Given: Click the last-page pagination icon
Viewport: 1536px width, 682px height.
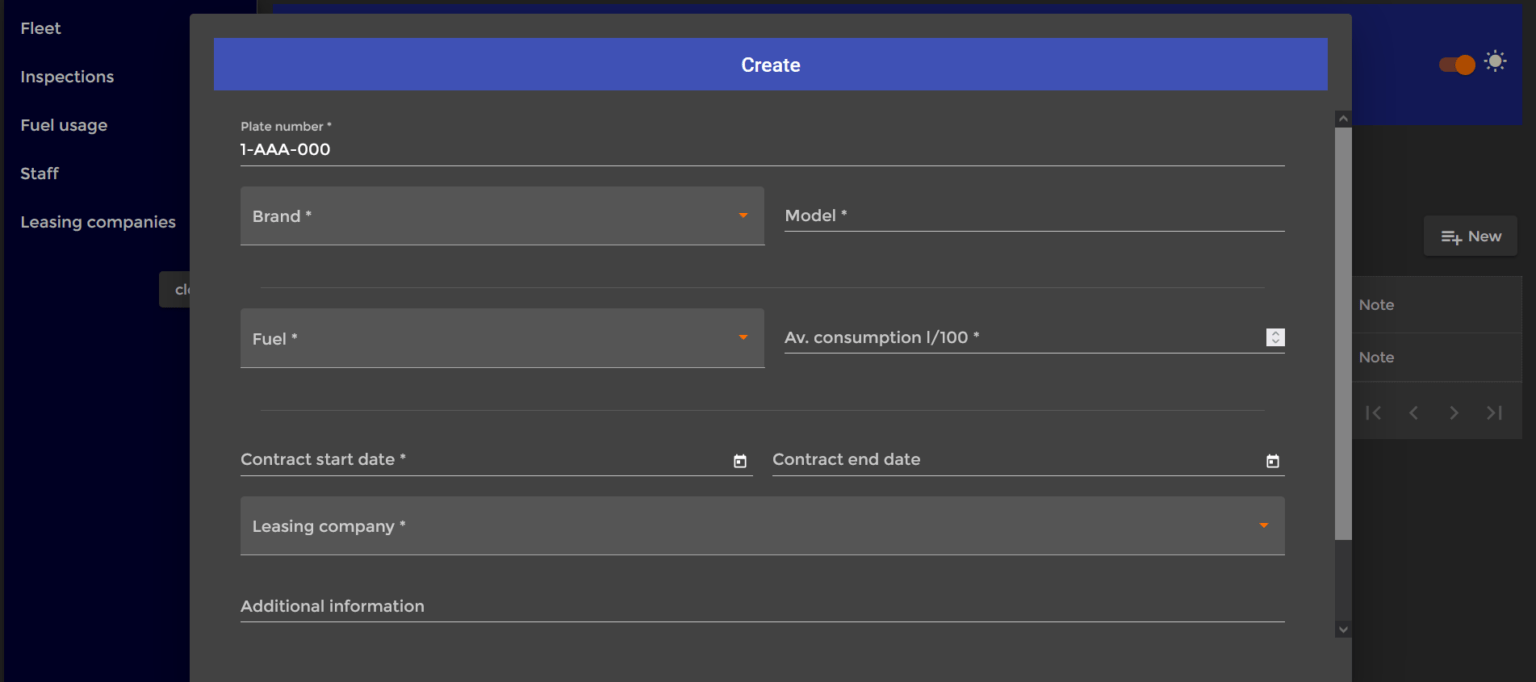Looking at the screenshot, I should point(1494,412).
